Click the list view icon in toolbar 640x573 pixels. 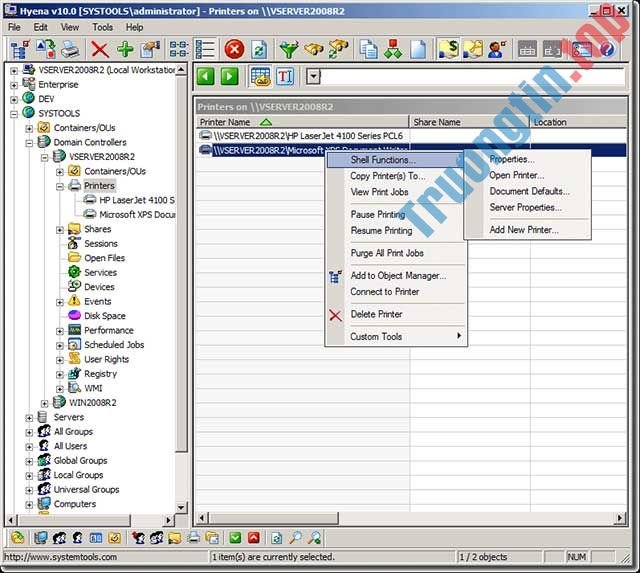click(204, 50)
